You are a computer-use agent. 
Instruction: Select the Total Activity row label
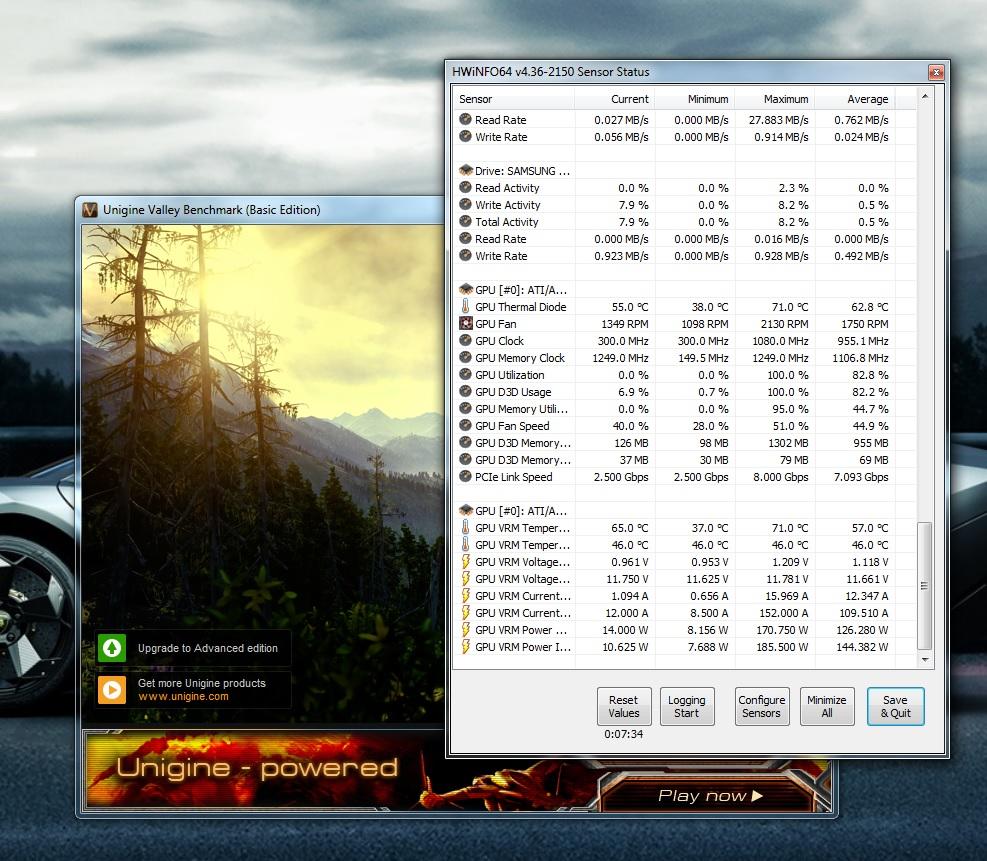point(507,222)
